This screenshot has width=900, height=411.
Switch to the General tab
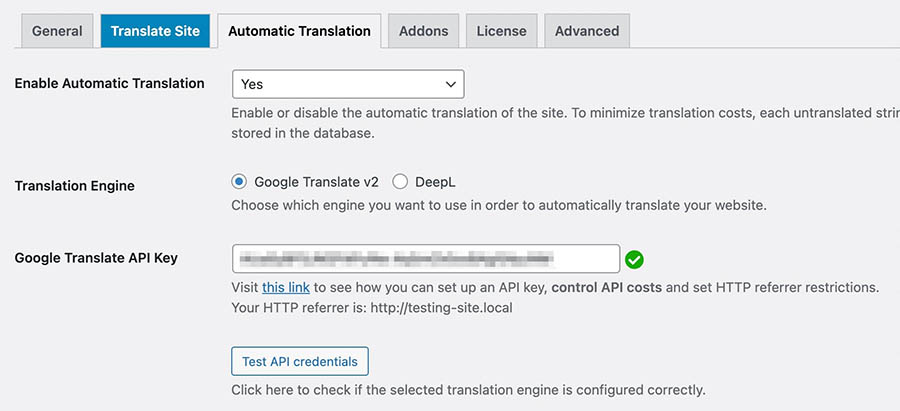click(x=57, y=31)
